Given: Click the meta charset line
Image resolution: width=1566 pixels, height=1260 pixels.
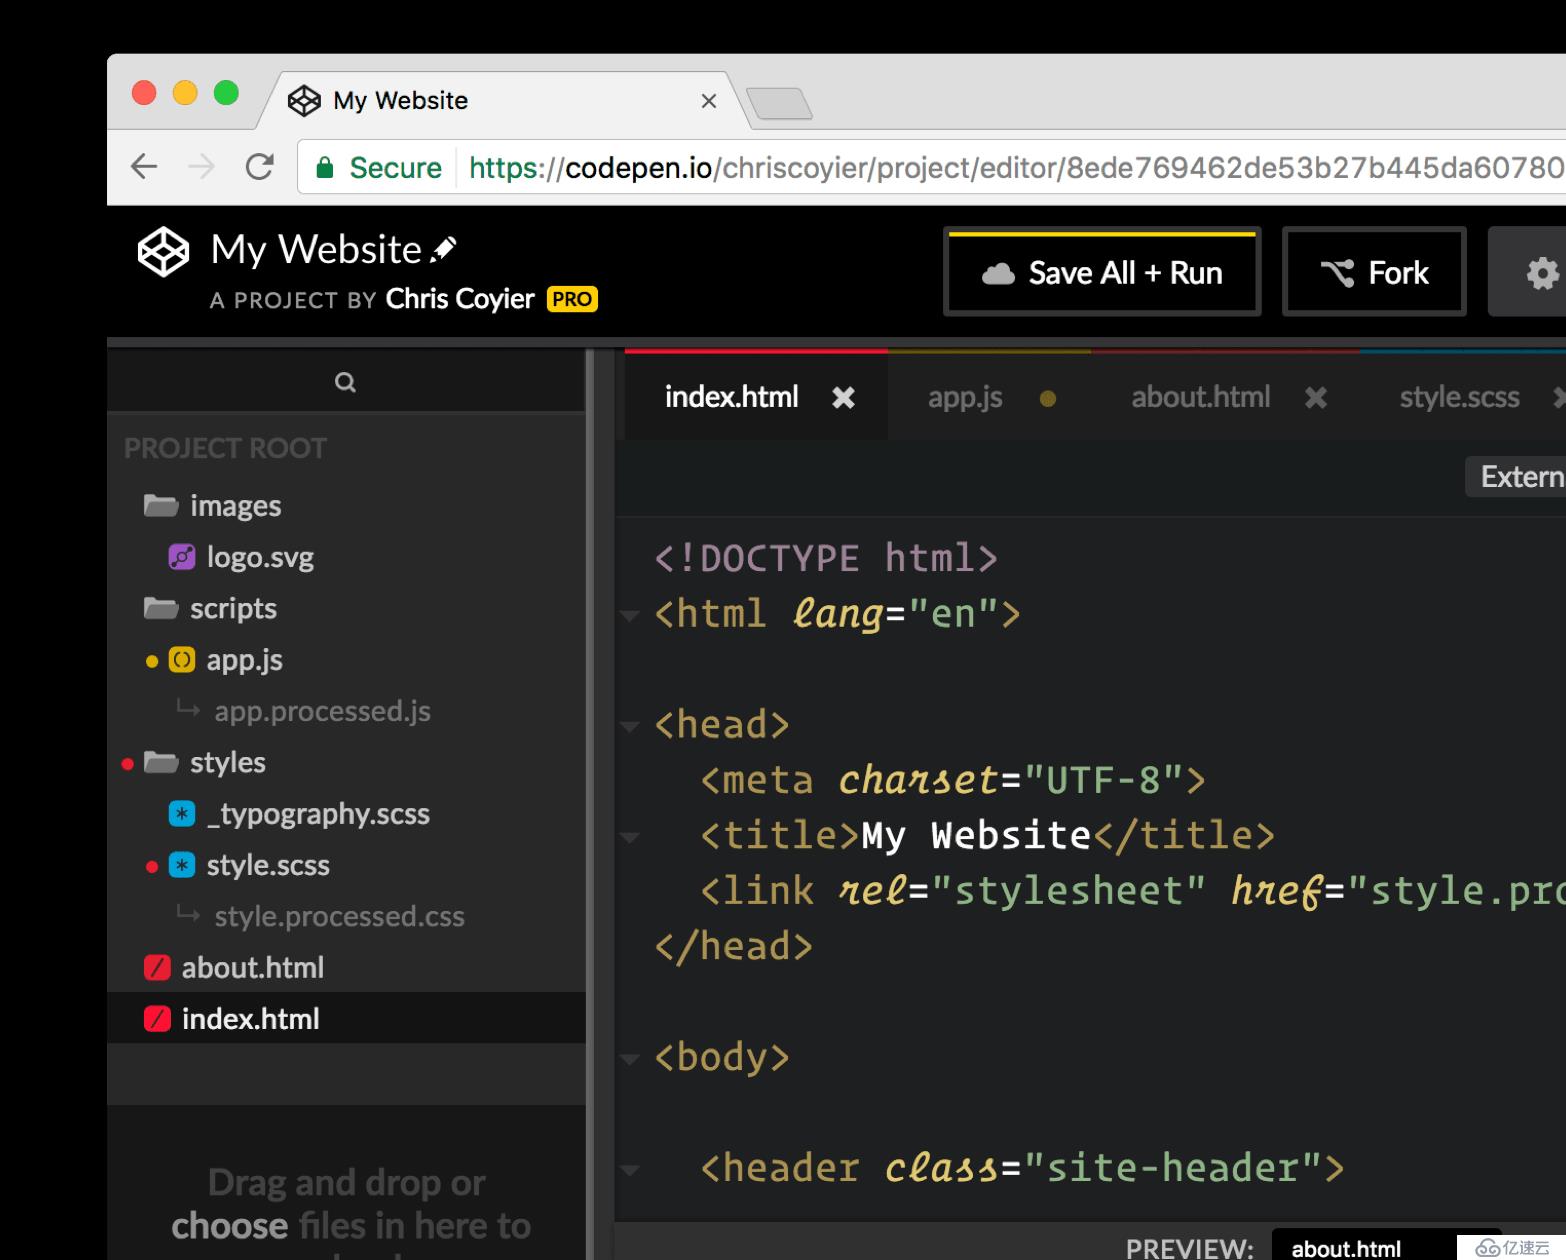Looking at the screenshot, I should tap(953, 780).
